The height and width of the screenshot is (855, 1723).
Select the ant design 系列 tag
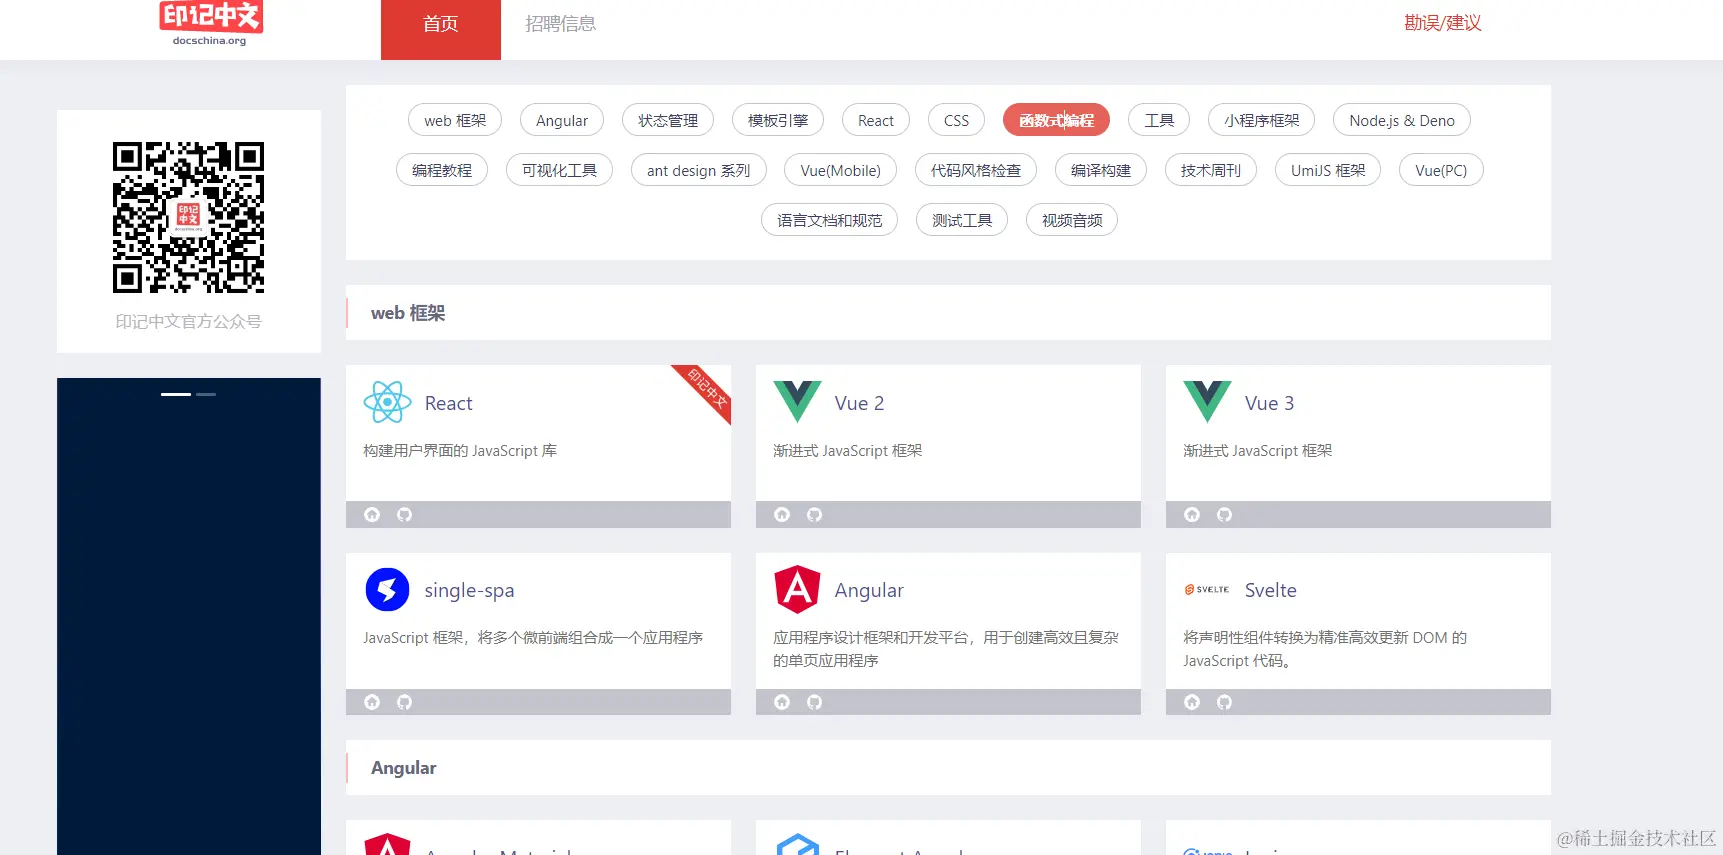click(699, 170)
